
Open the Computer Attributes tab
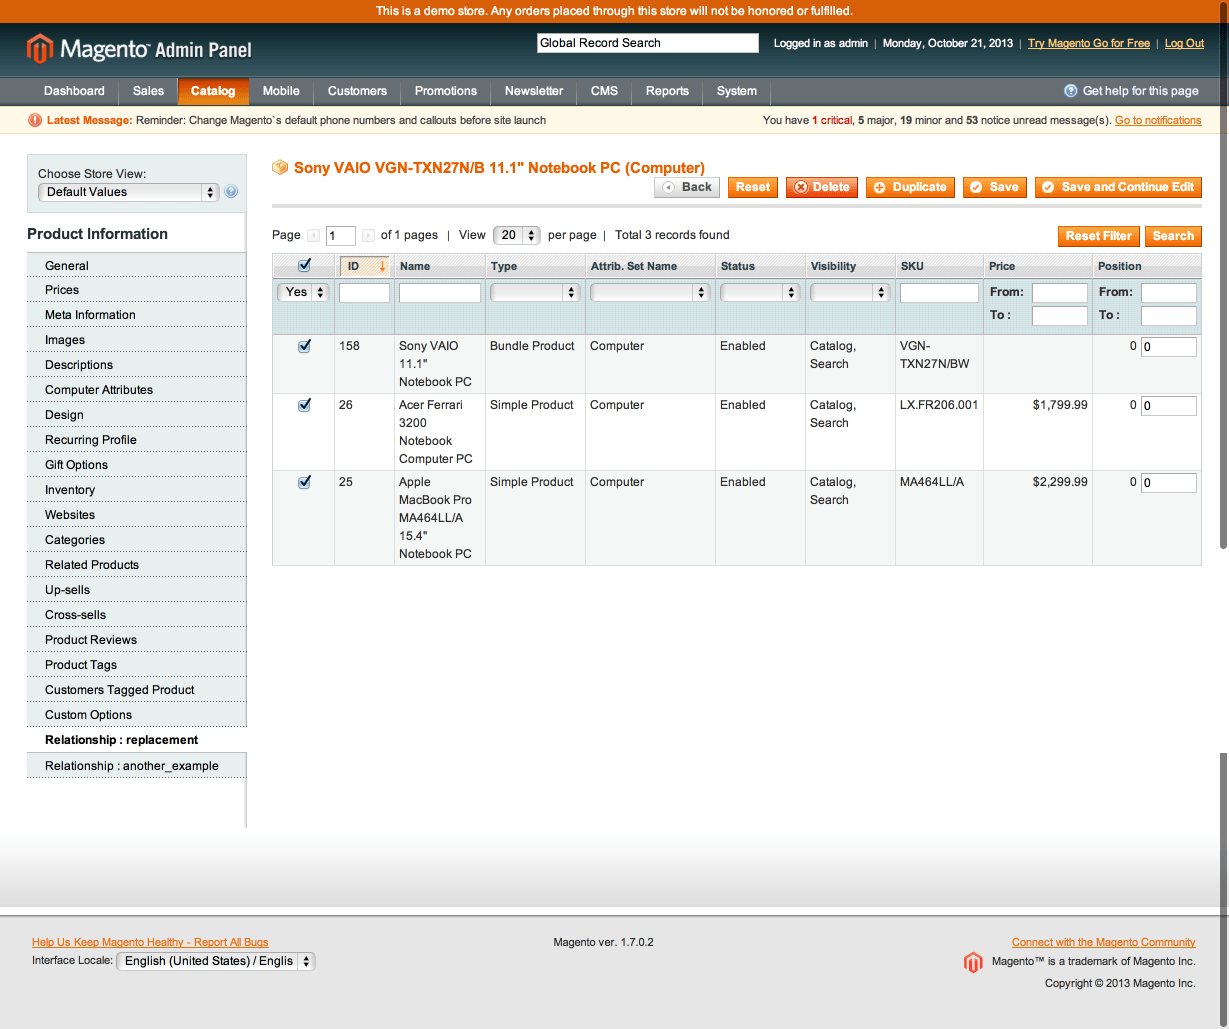coord(137,390)
